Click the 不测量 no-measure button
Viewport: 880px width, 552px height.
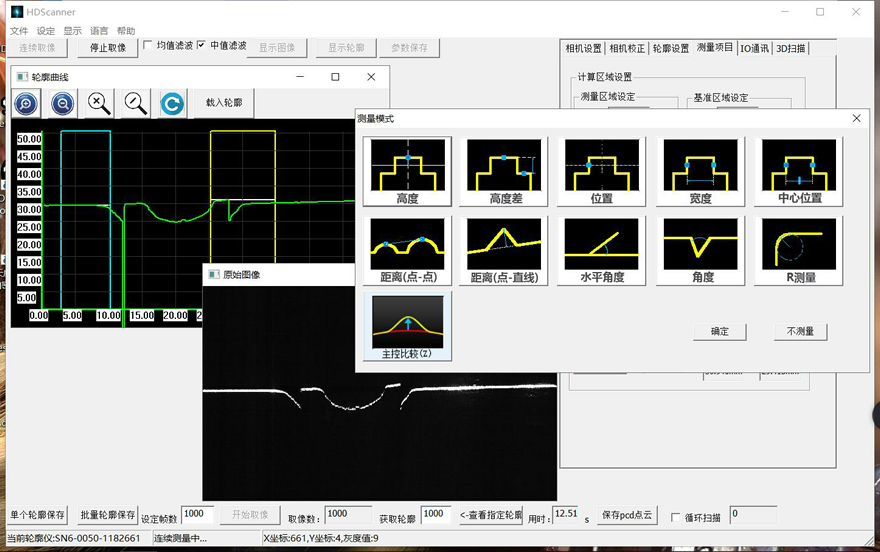pos(800,332)
